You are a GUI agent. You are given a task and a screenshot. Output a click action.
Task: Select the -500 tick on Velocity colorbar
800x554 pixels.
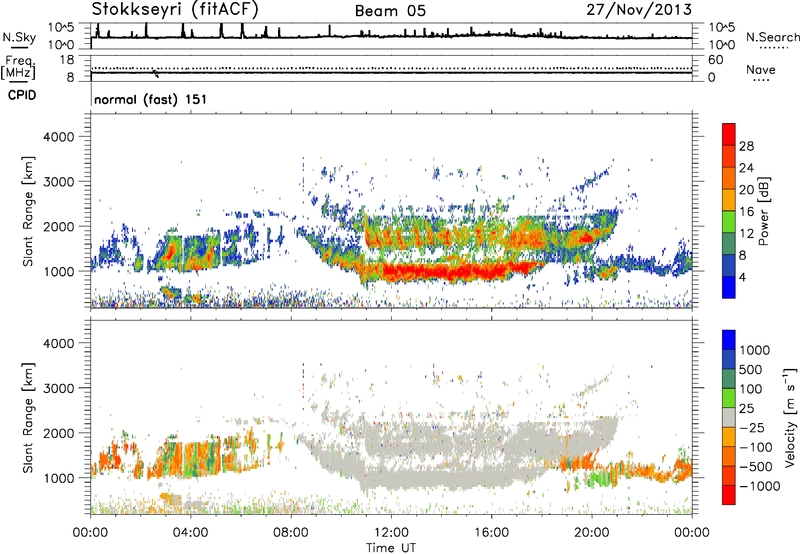756,466
